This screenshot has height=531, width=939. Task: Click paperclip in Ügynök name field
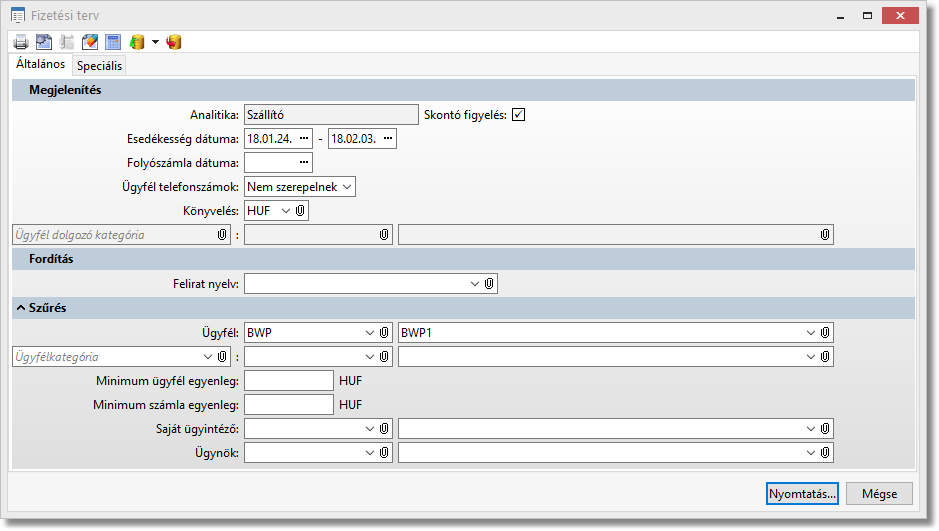(825, 453)
